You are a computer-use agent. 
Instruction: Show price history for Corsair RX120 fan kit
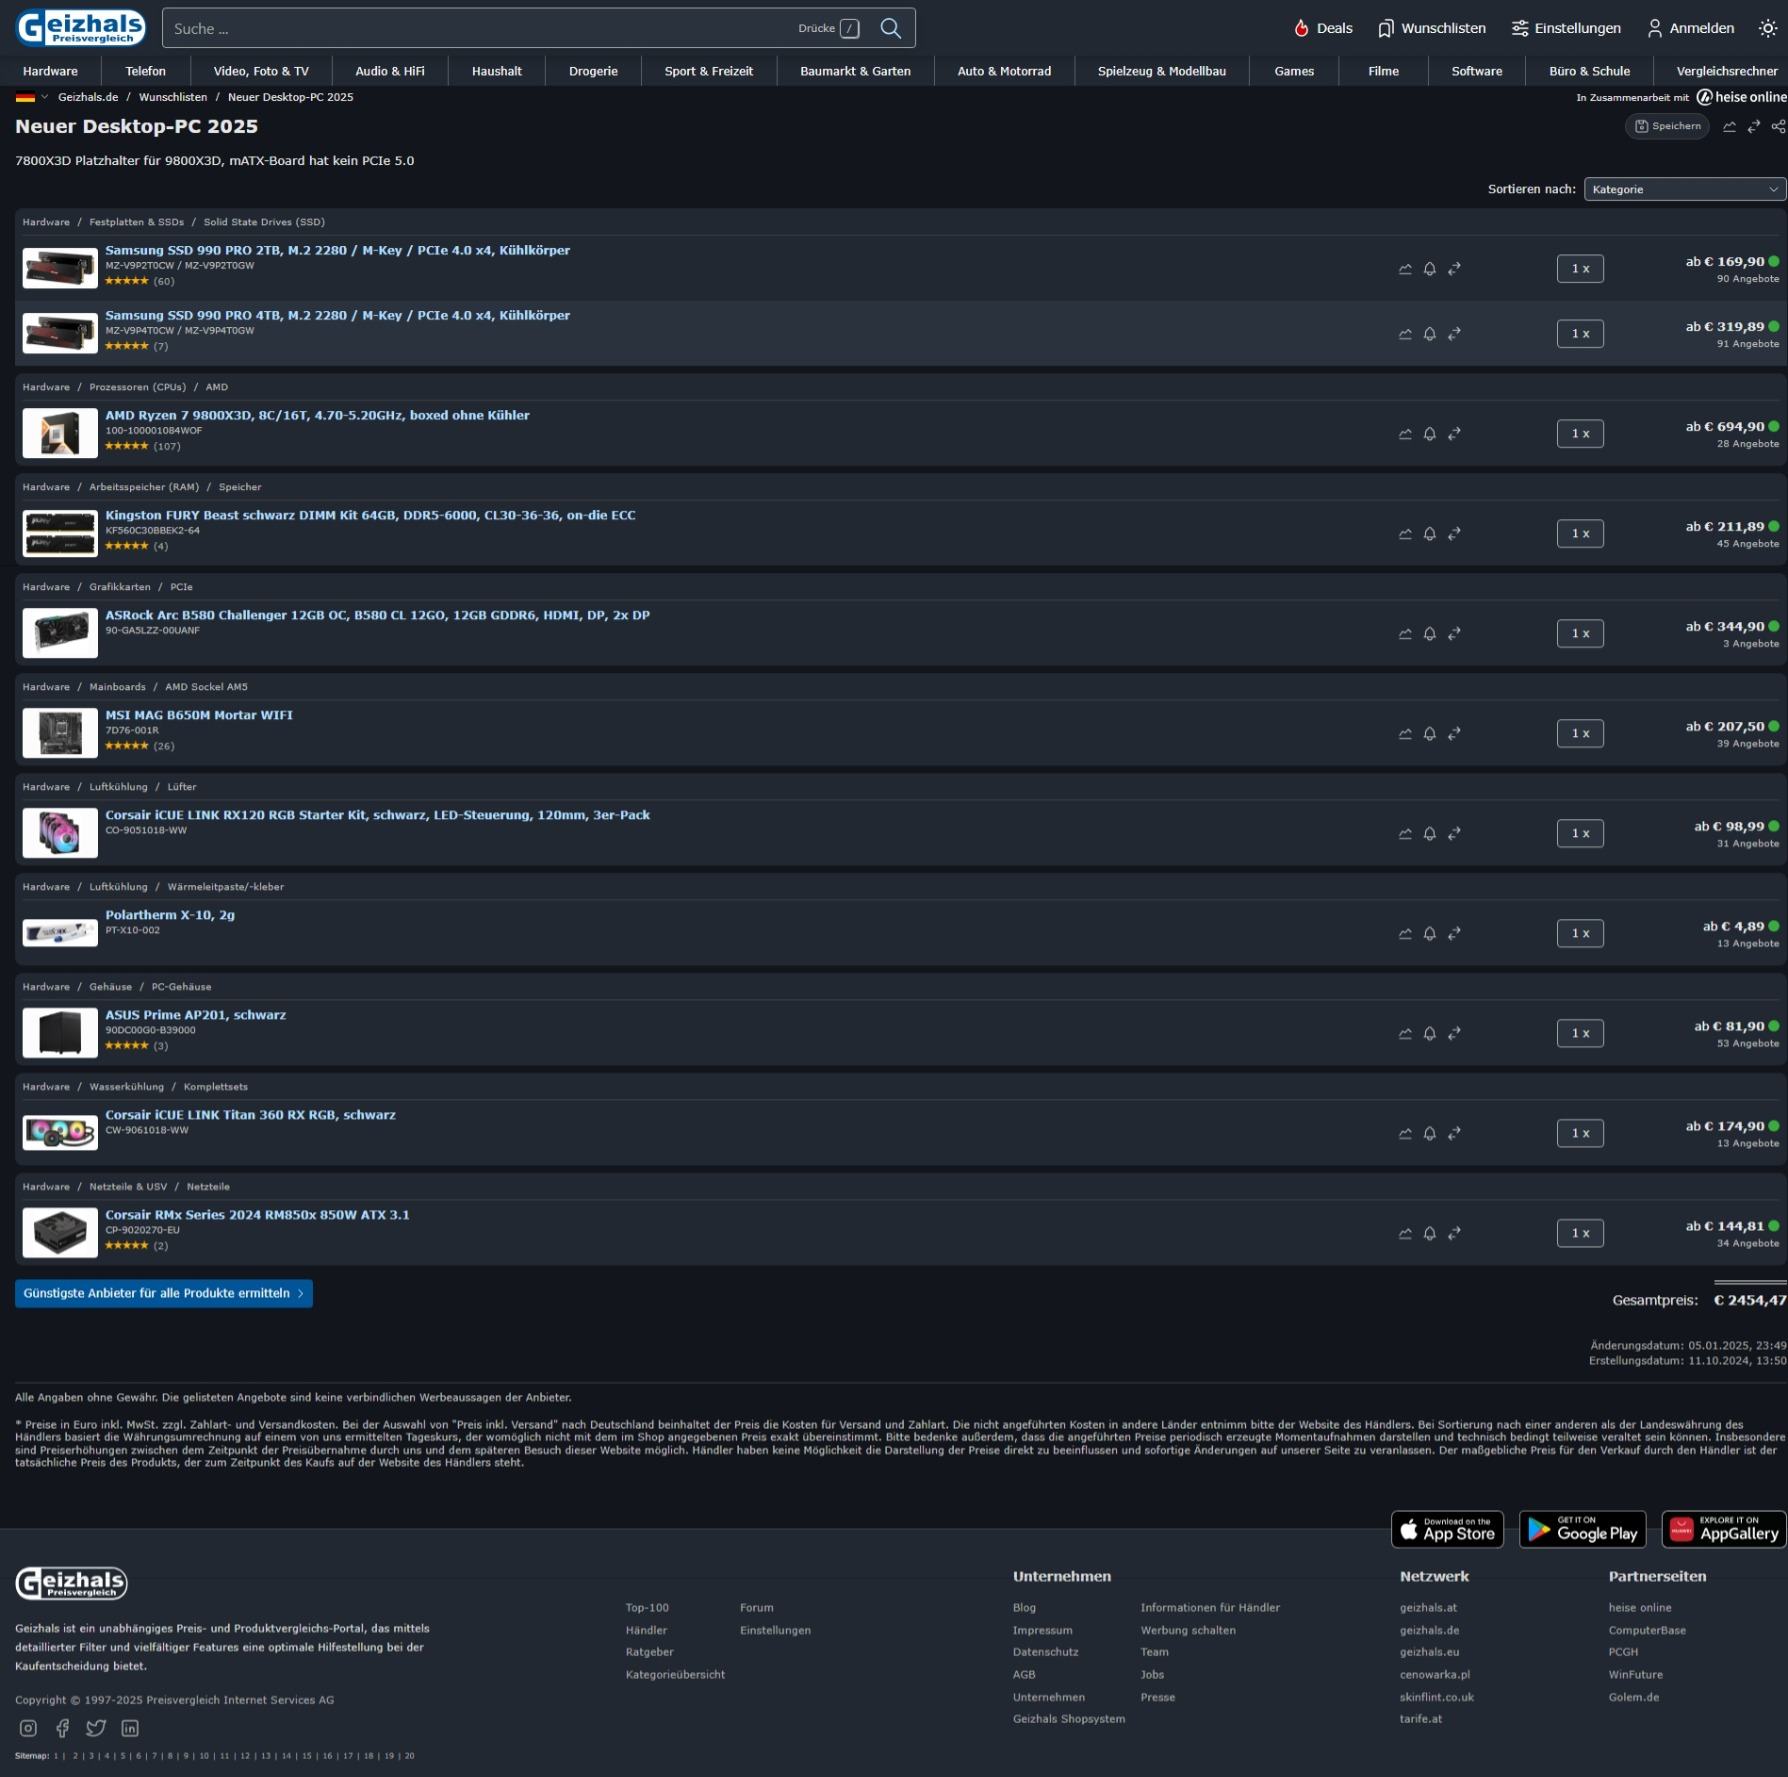[x=1405, y=834]
